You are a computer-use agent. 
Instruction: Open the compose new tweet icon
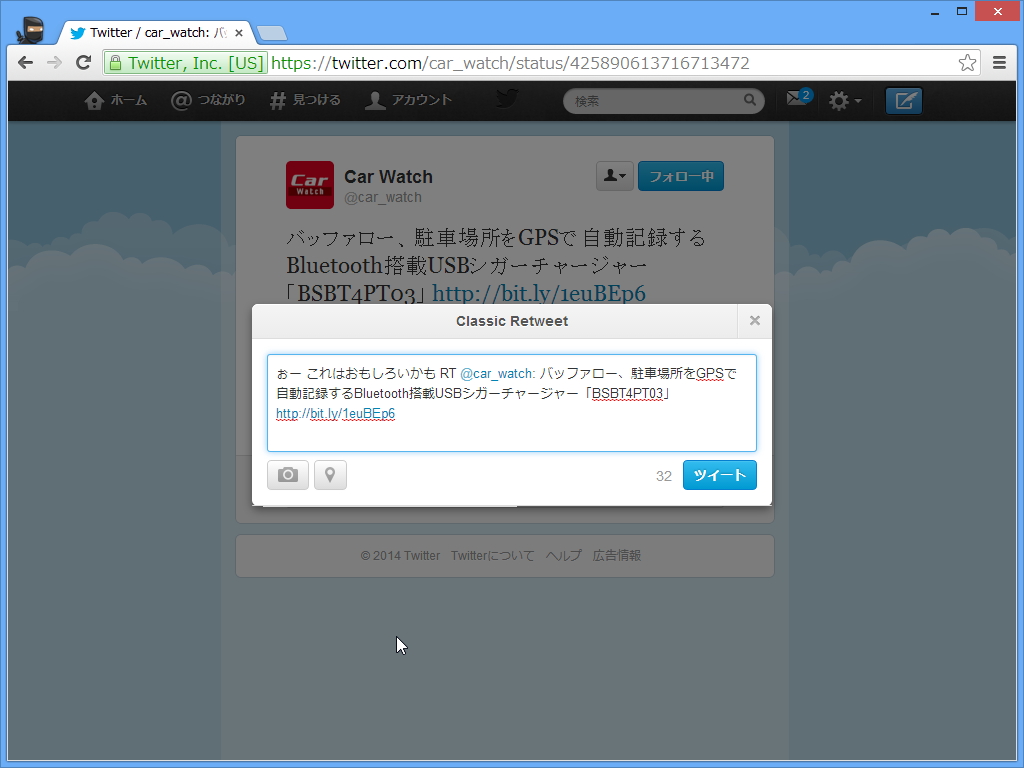[x=903, y=100]
